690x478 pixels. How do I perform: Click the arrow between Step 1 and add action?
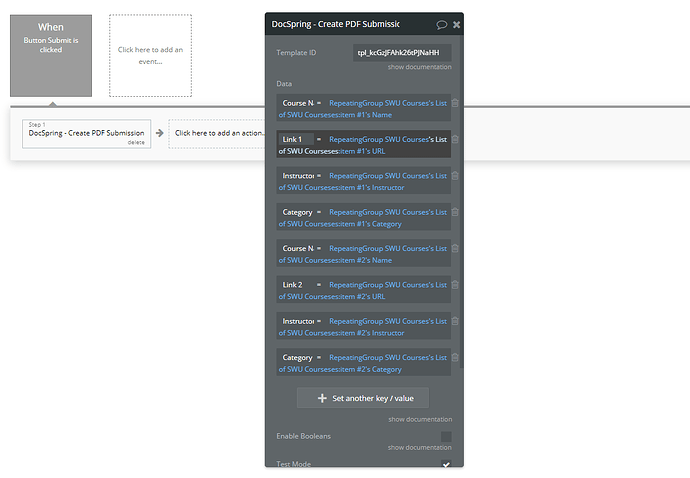(160, 133)
